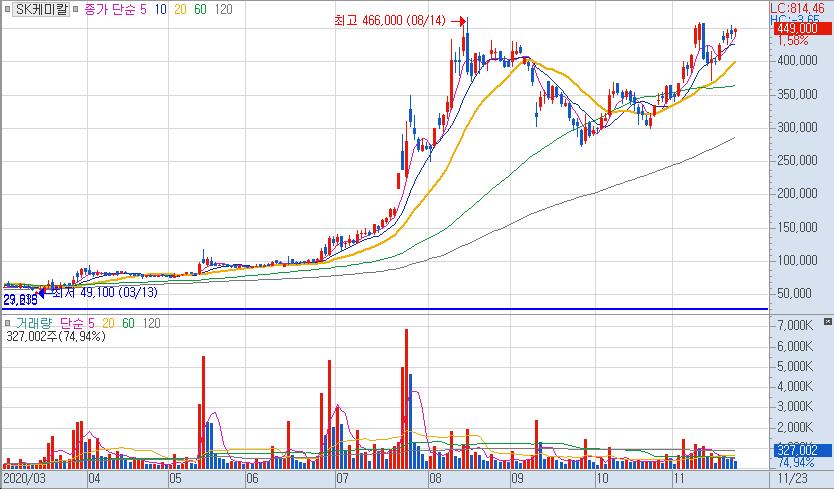The height and width of the screenshot is (489, 834).
Task: Click the 4,000K volume axis label
Action: point(795,386)
